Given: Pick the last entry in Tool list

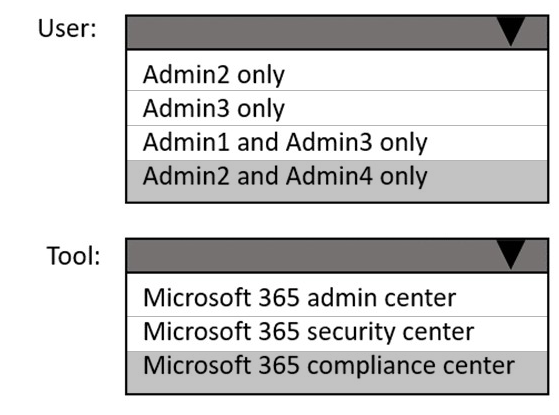Looking at the screenshot, I should pos(337,372).
